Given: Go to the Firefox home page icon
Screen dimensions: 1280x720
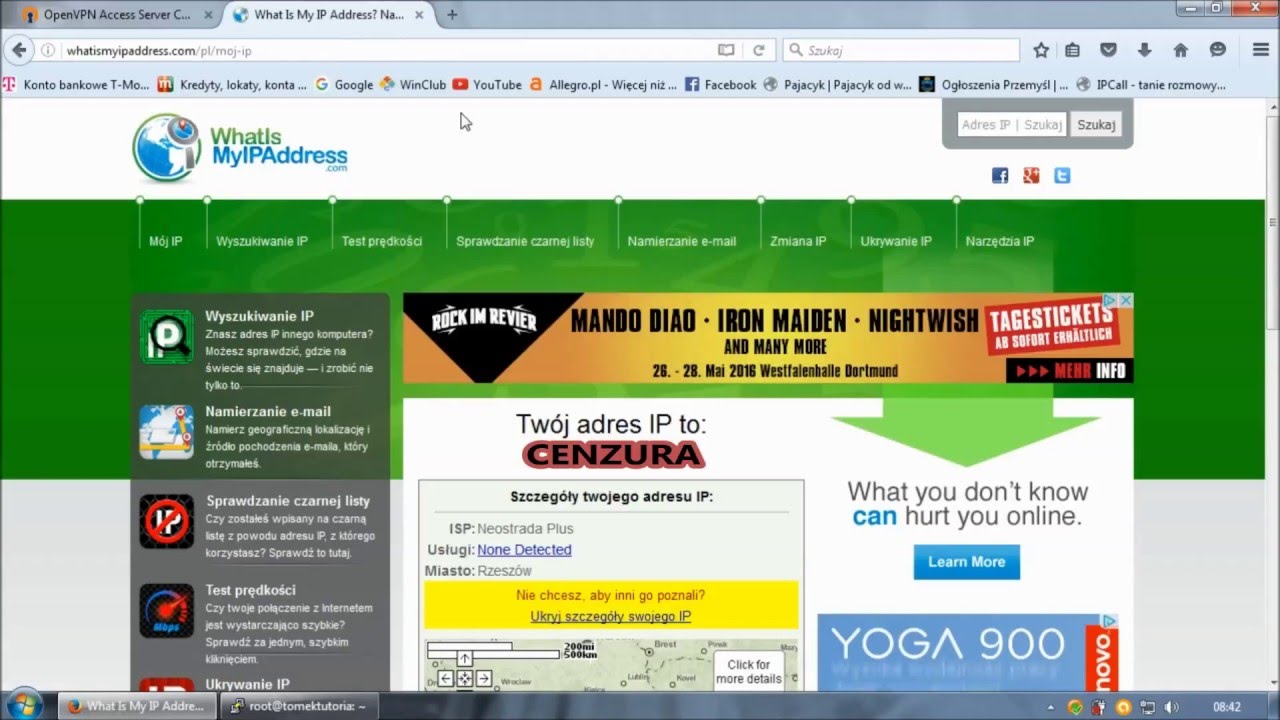Looking at the screenshot, I should coord(1181,50).
